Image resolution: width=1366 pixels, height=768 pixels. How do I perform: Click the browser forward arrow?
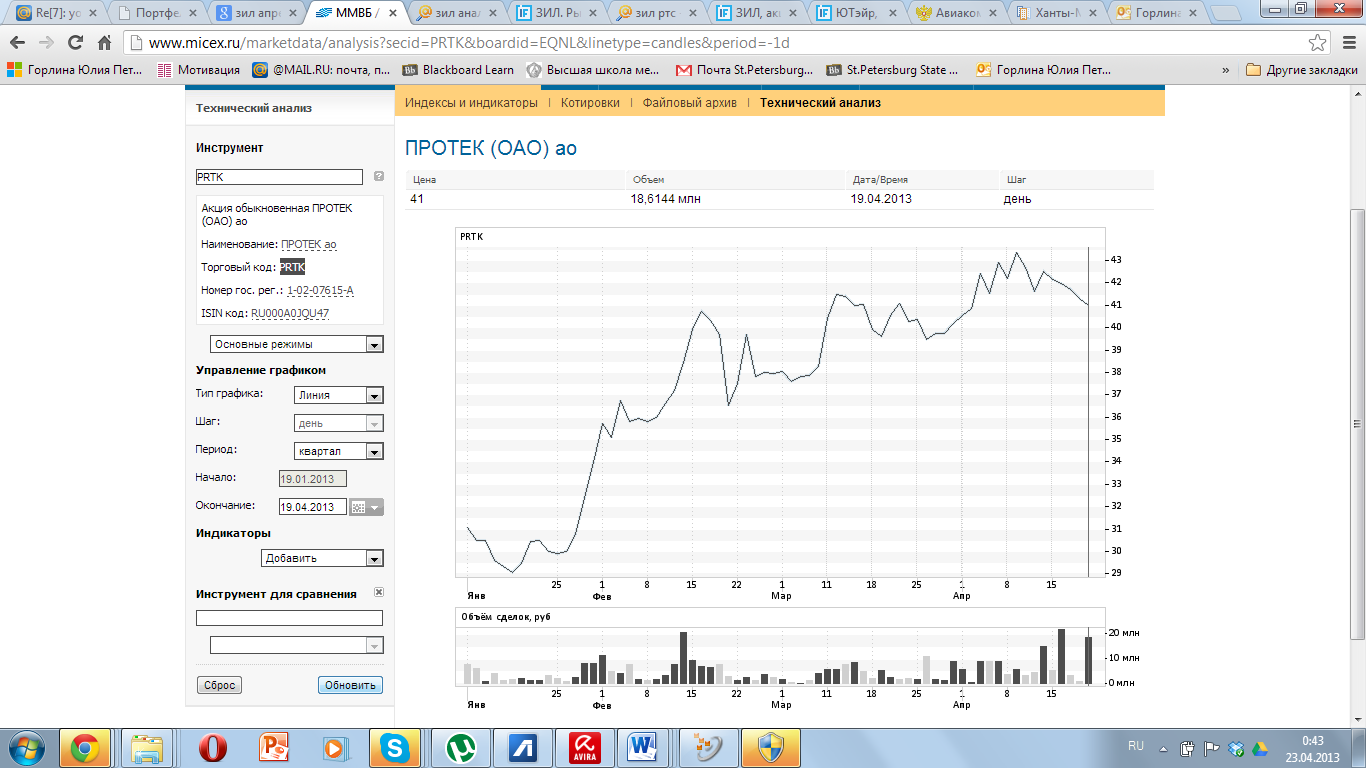46,43
